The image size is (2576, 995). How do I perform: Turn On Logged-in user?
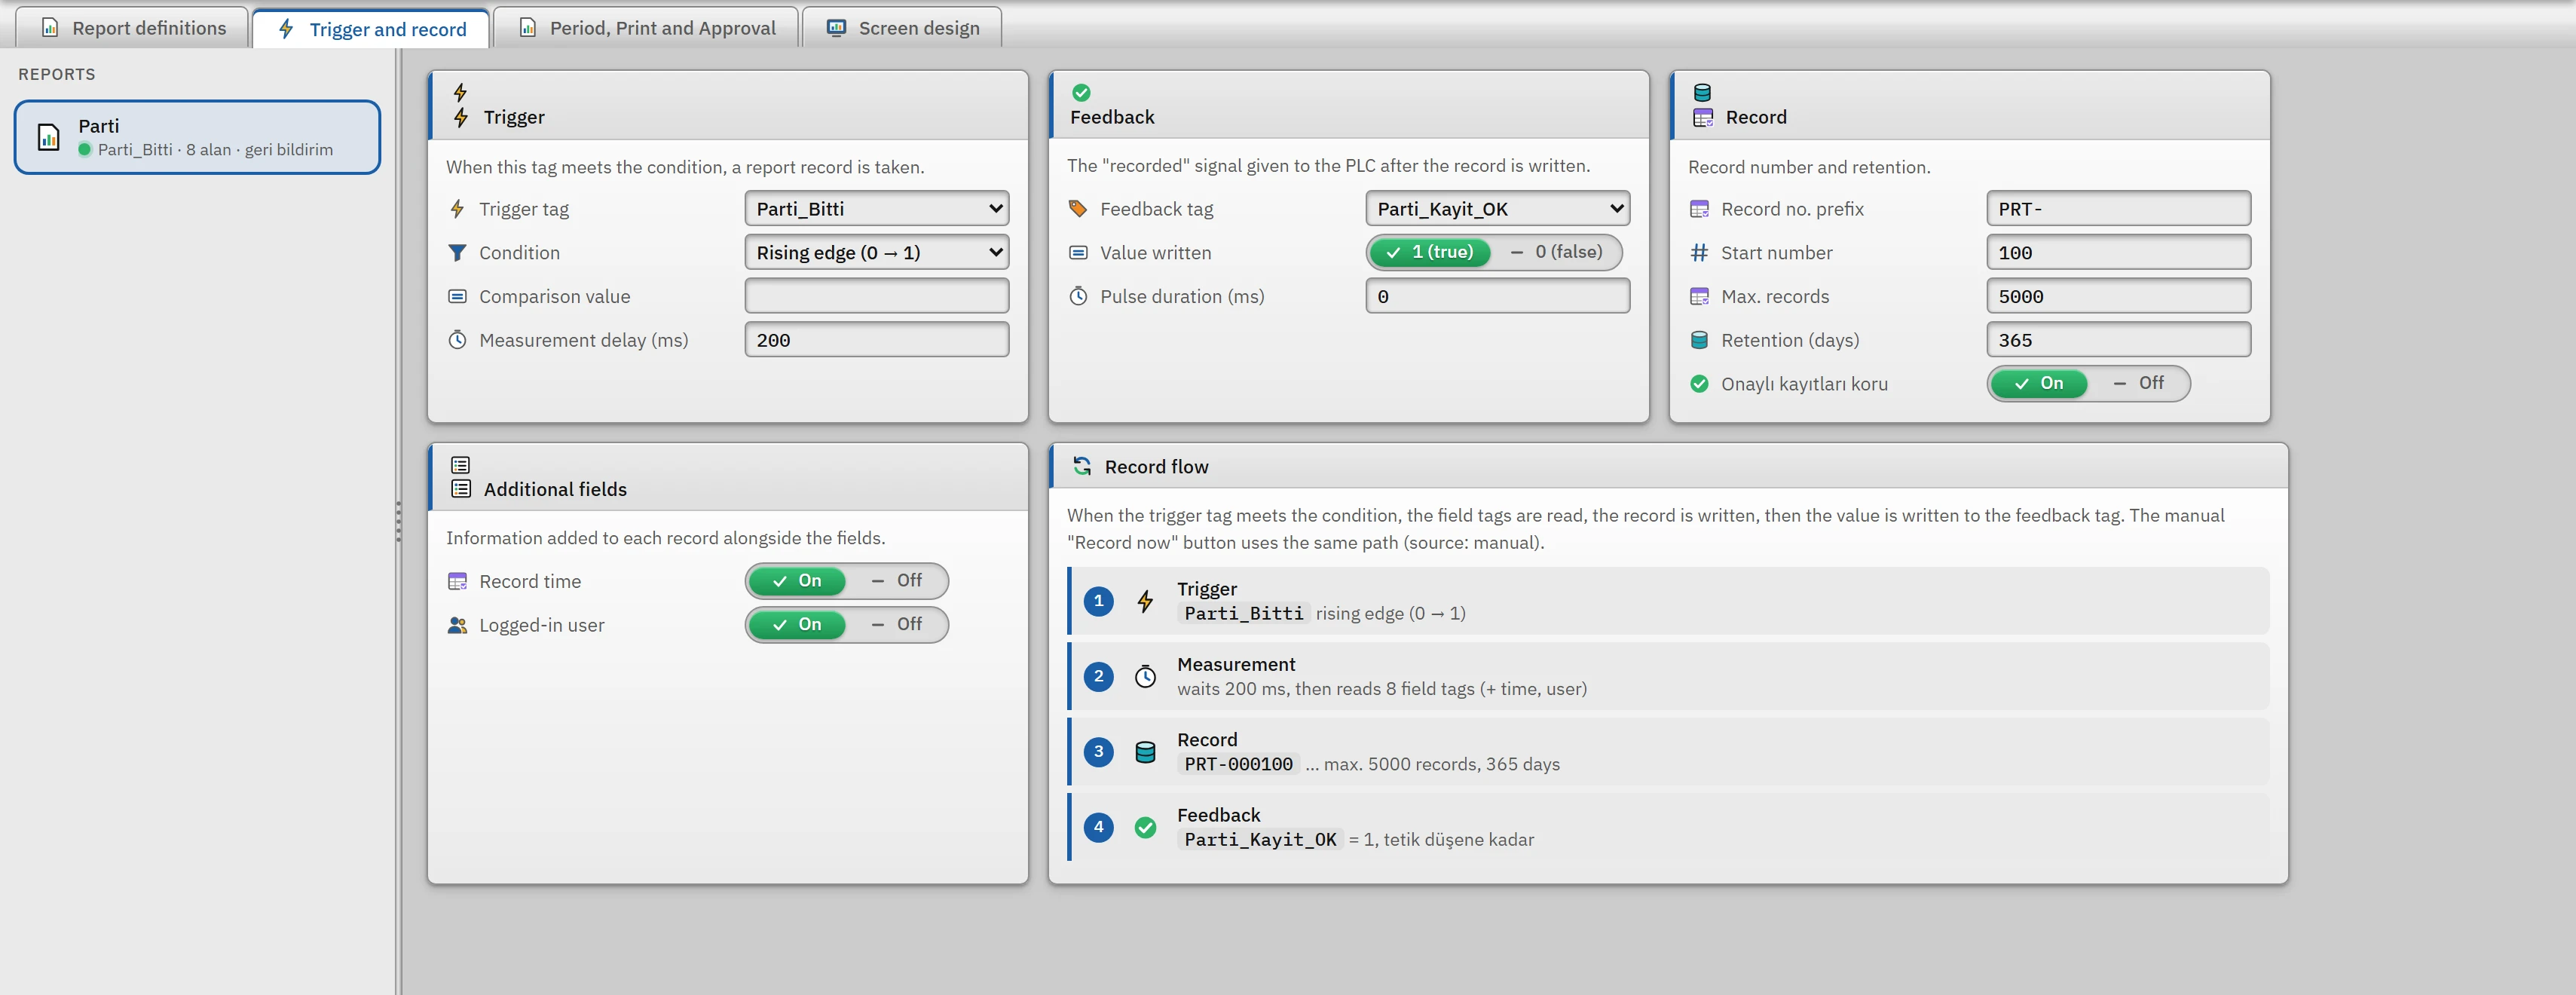(797, 625)
